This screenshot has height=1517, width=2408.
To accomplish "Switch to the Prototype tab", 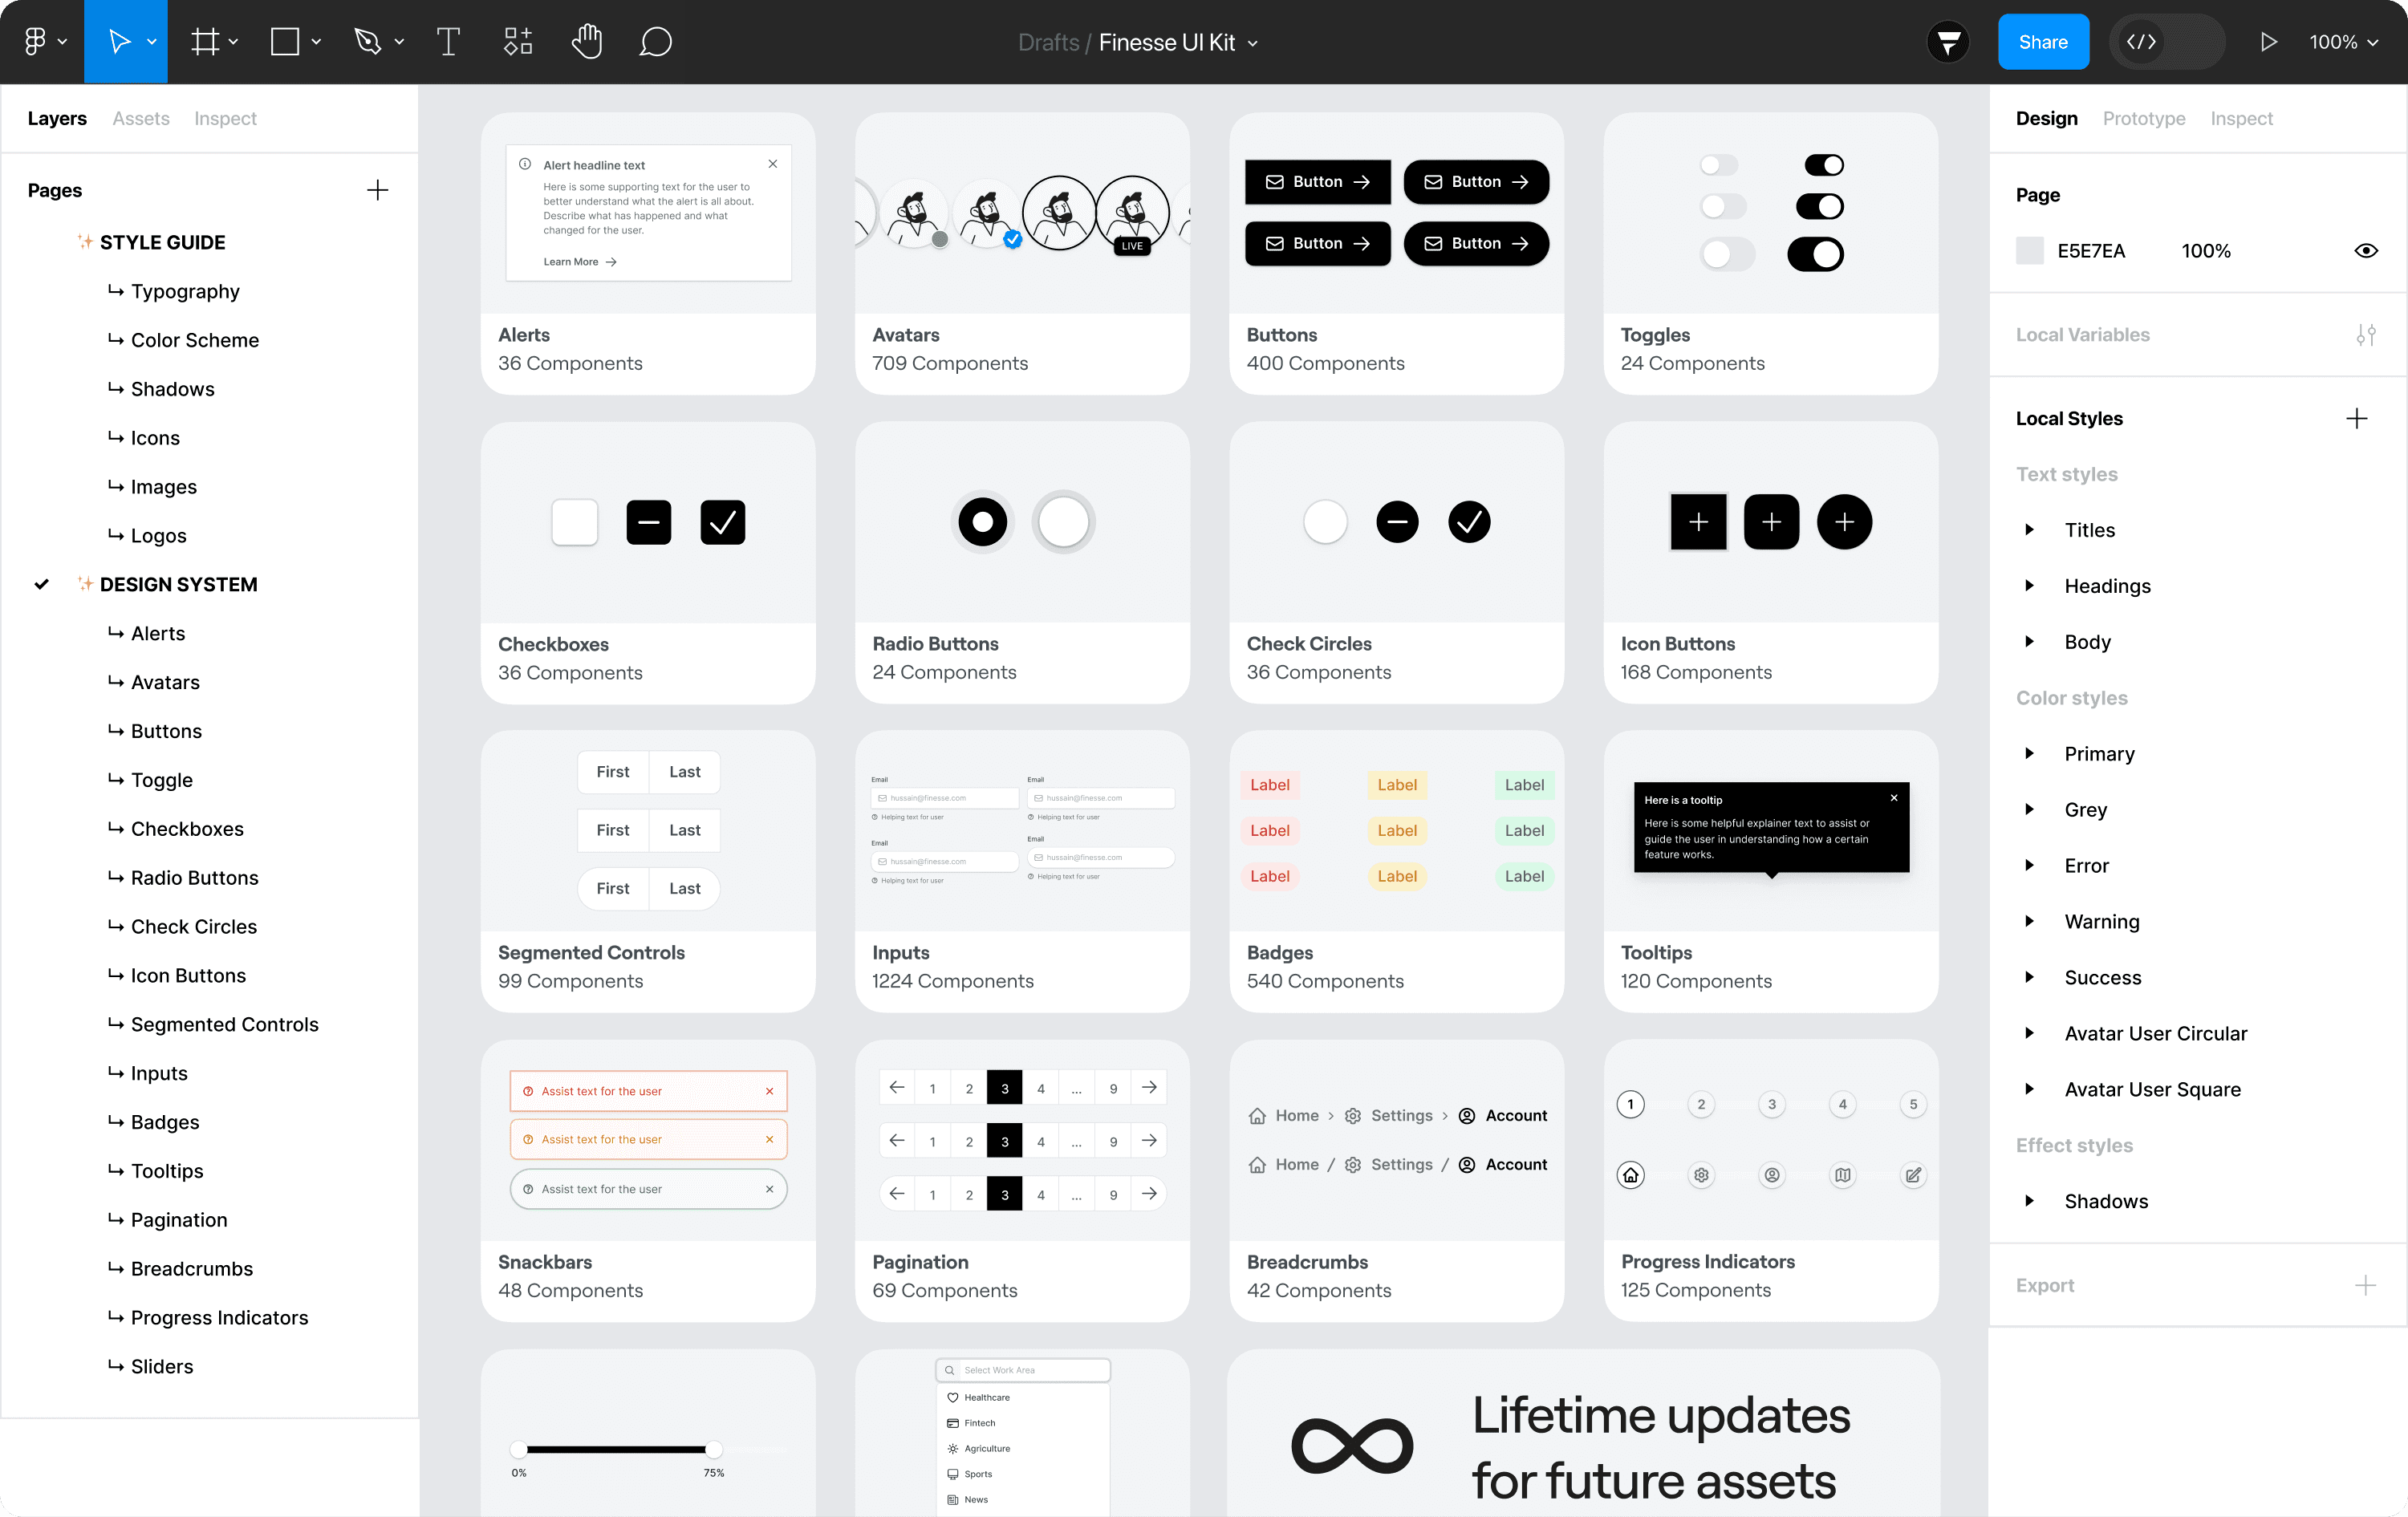I will (2143, 118).
